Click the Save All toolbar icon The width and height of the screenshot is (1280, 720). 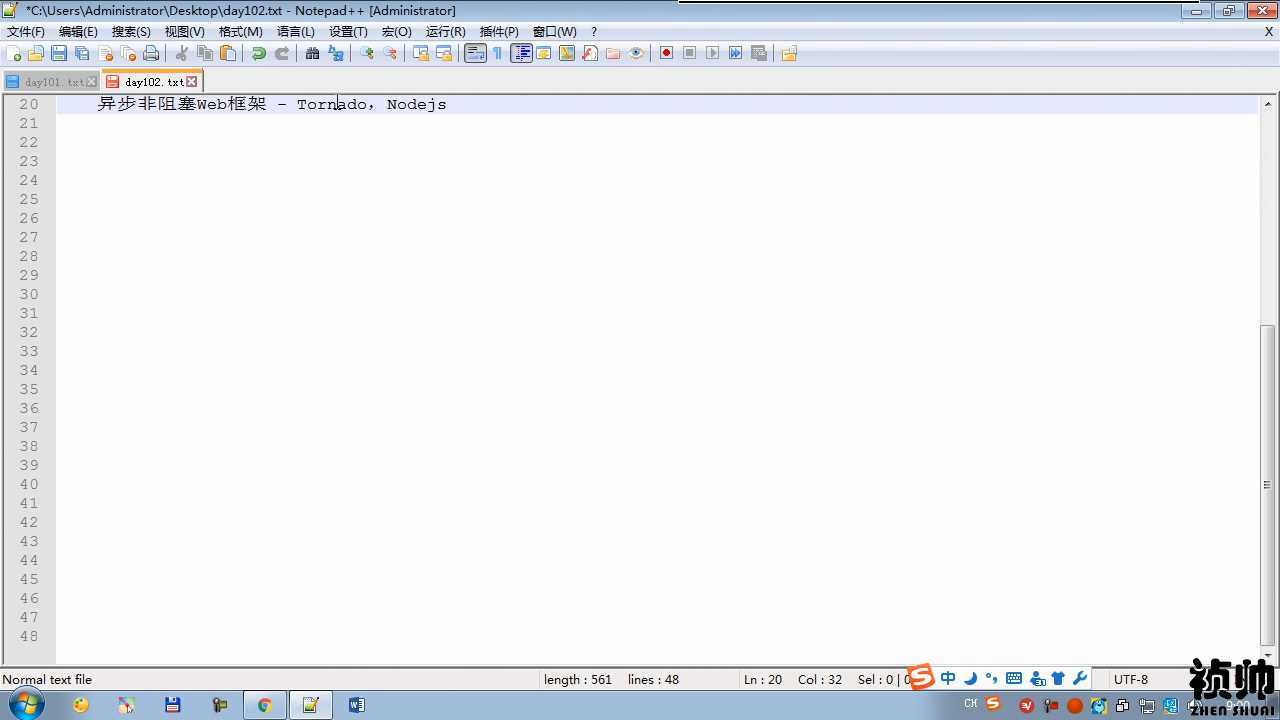pyautogui.click(x=82, y=53)
